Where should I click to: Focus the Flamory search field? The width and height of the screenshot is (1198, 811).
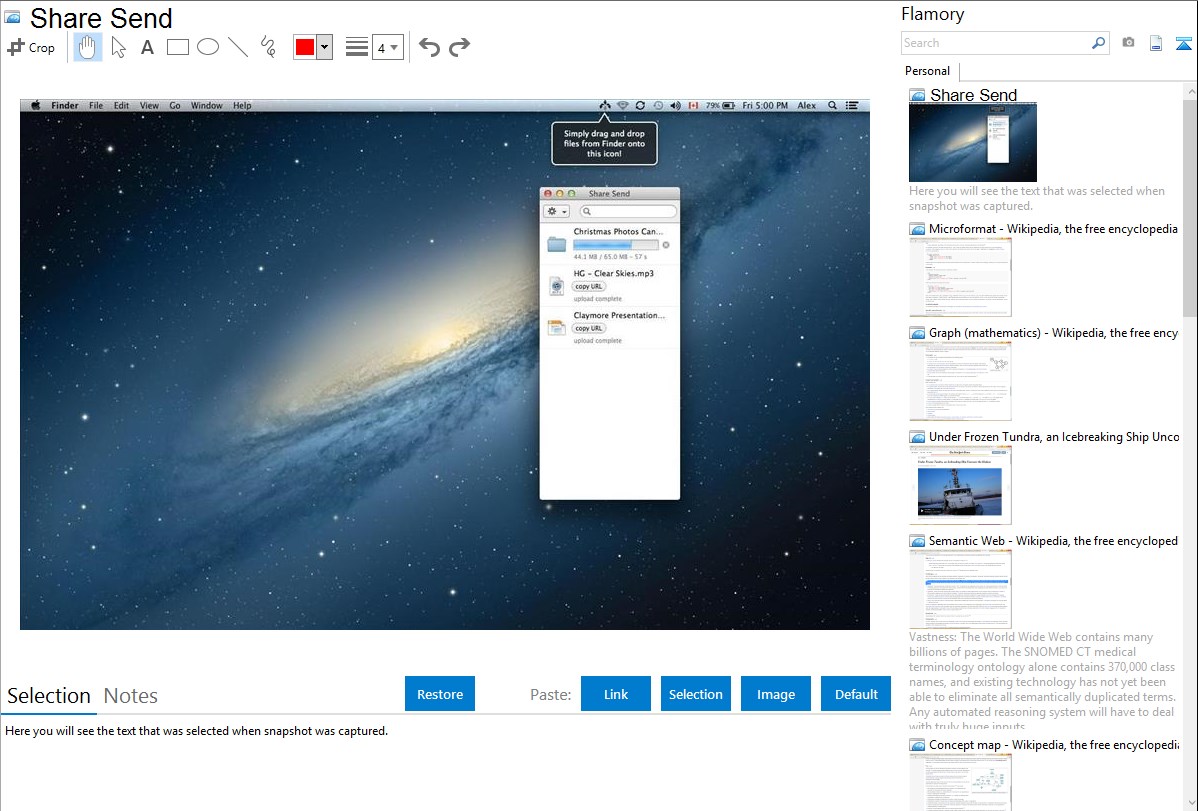tap(995, 43)
